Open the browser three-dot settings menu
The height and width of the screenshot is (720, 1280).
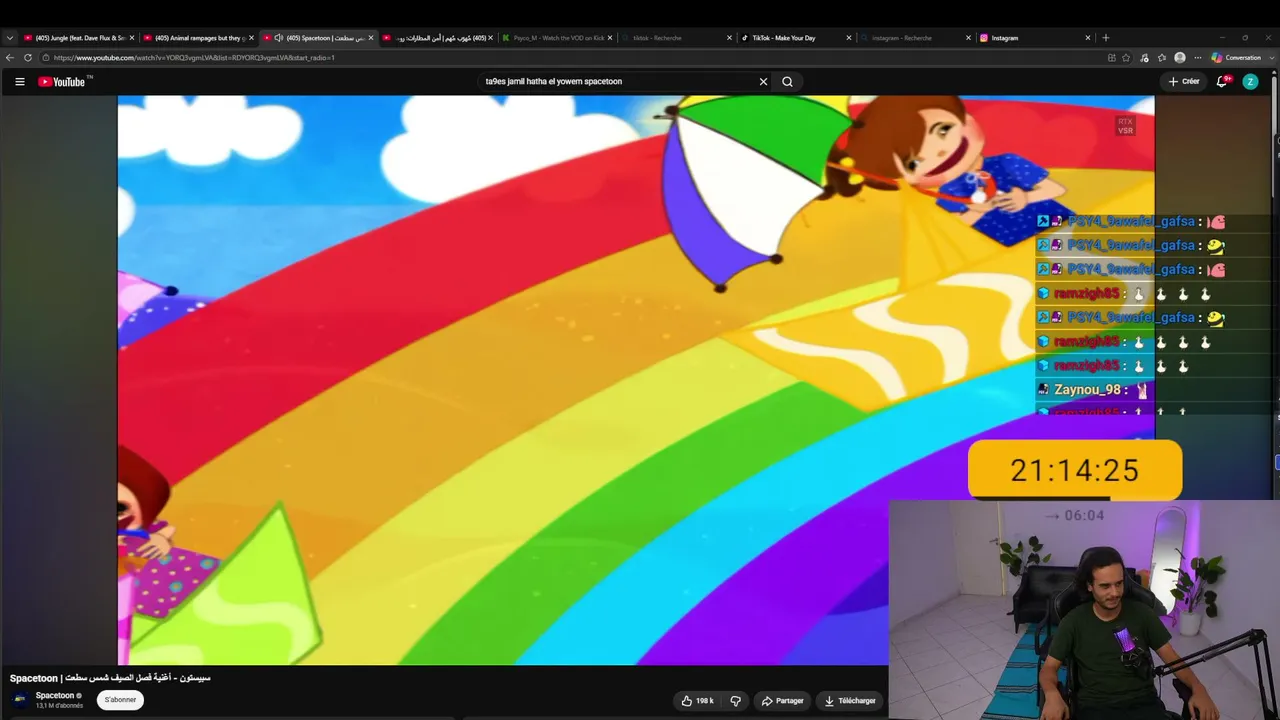pyautogui.click(x=1198, y=58)
